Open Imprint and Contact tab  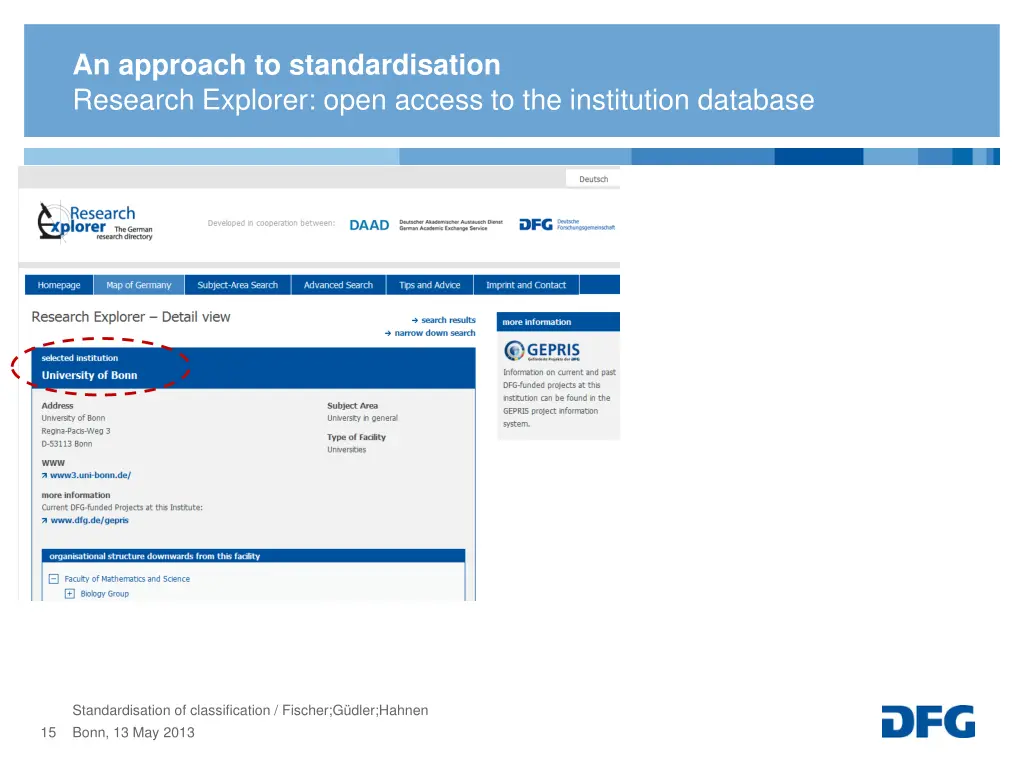pyautogui.click(x=526, y=285)
